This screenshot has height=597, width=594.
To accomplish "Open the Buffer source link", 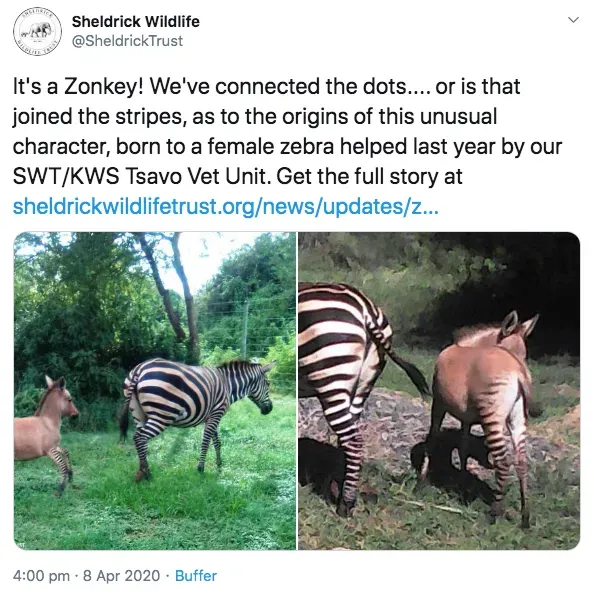I will [x=196, y=576].
